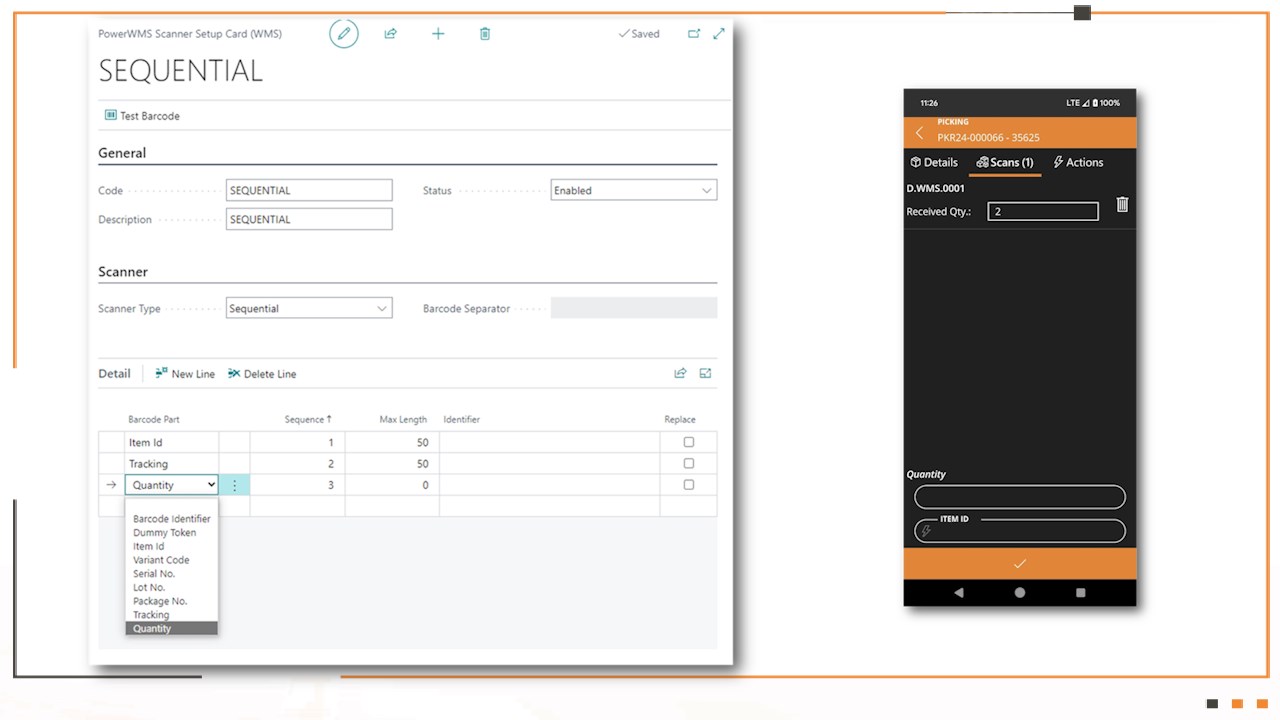Click the lightning icon in ITEM ID field

(926, 531)
